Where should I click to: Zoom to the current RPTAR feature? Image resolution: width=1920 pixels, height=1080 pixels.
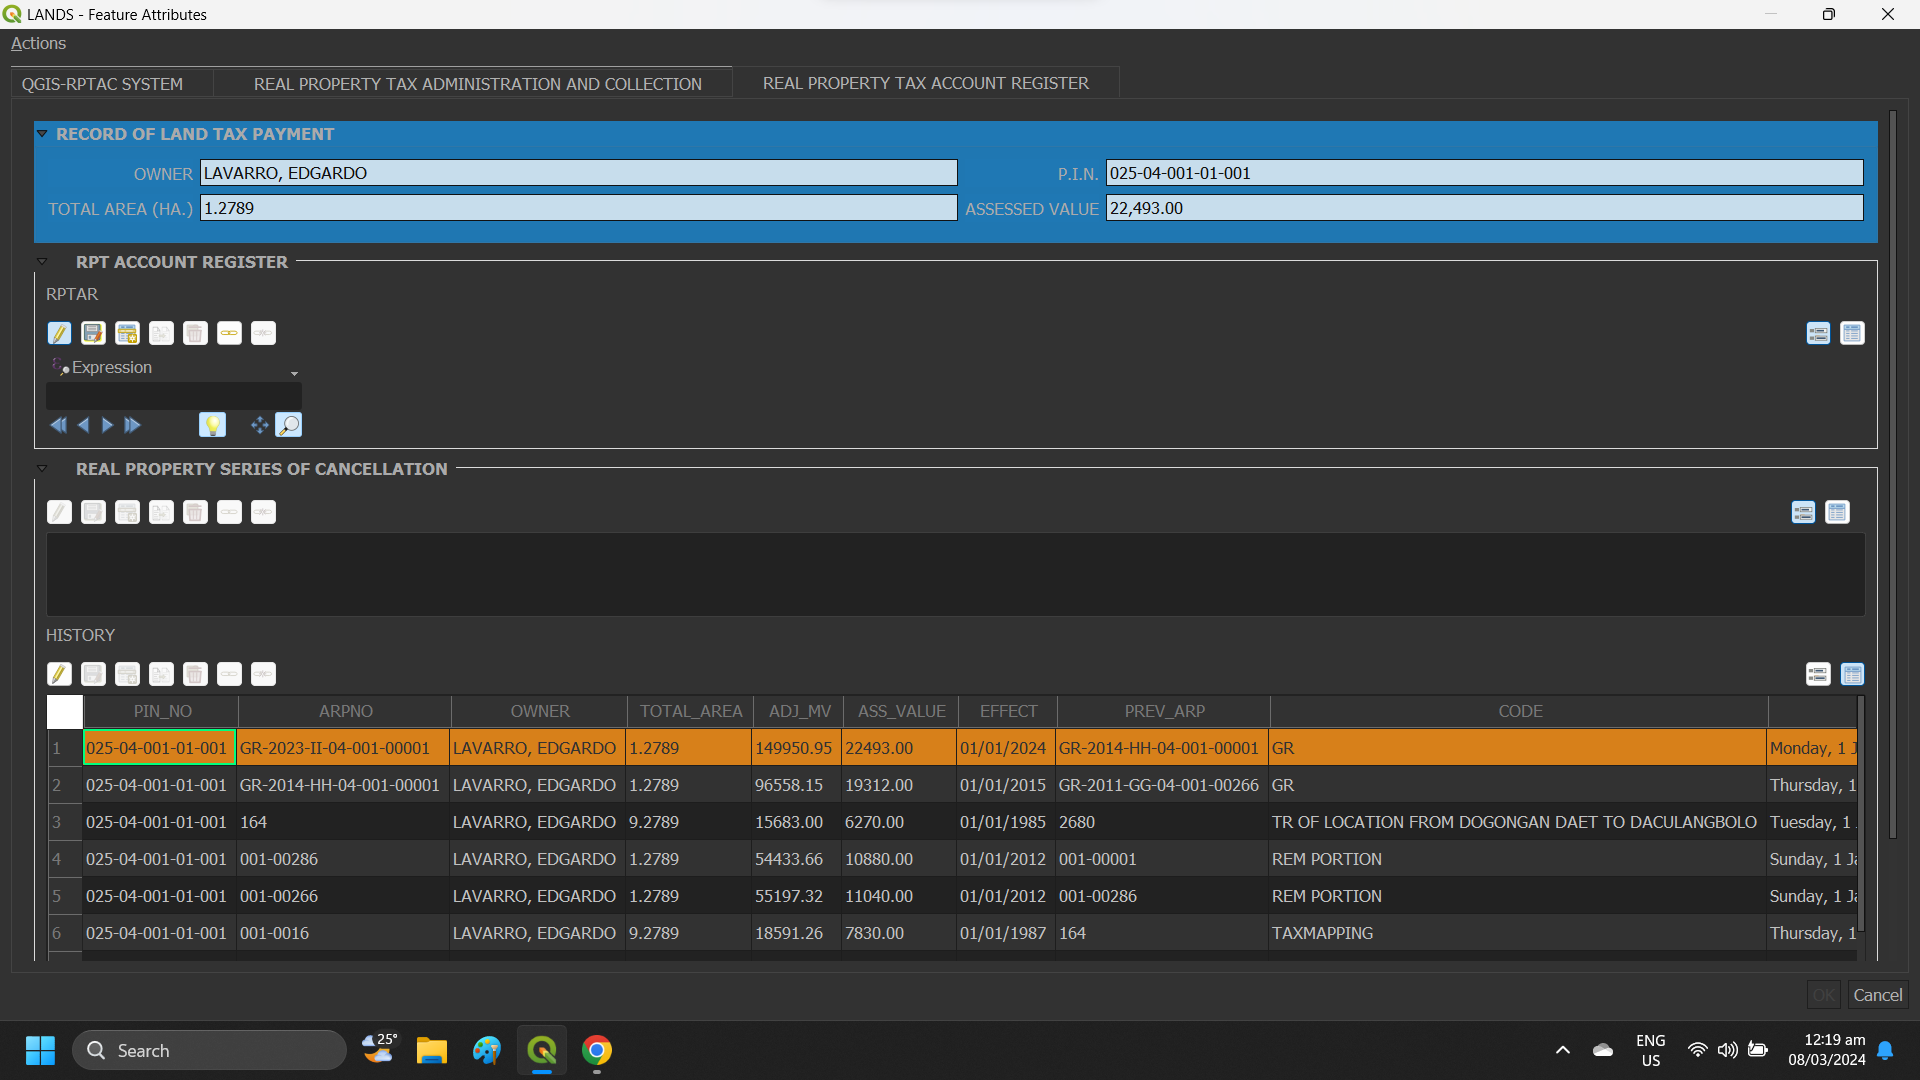click(289, 424)
